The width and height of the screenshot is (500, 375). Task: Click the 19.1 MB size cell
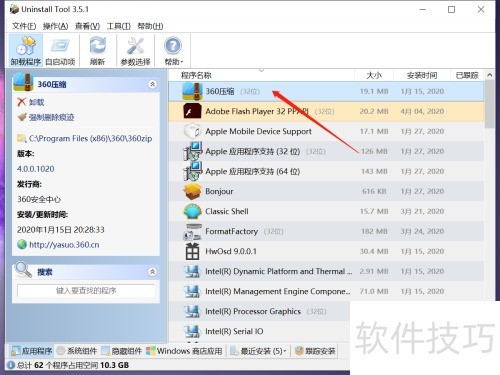[x=374, y=91]
